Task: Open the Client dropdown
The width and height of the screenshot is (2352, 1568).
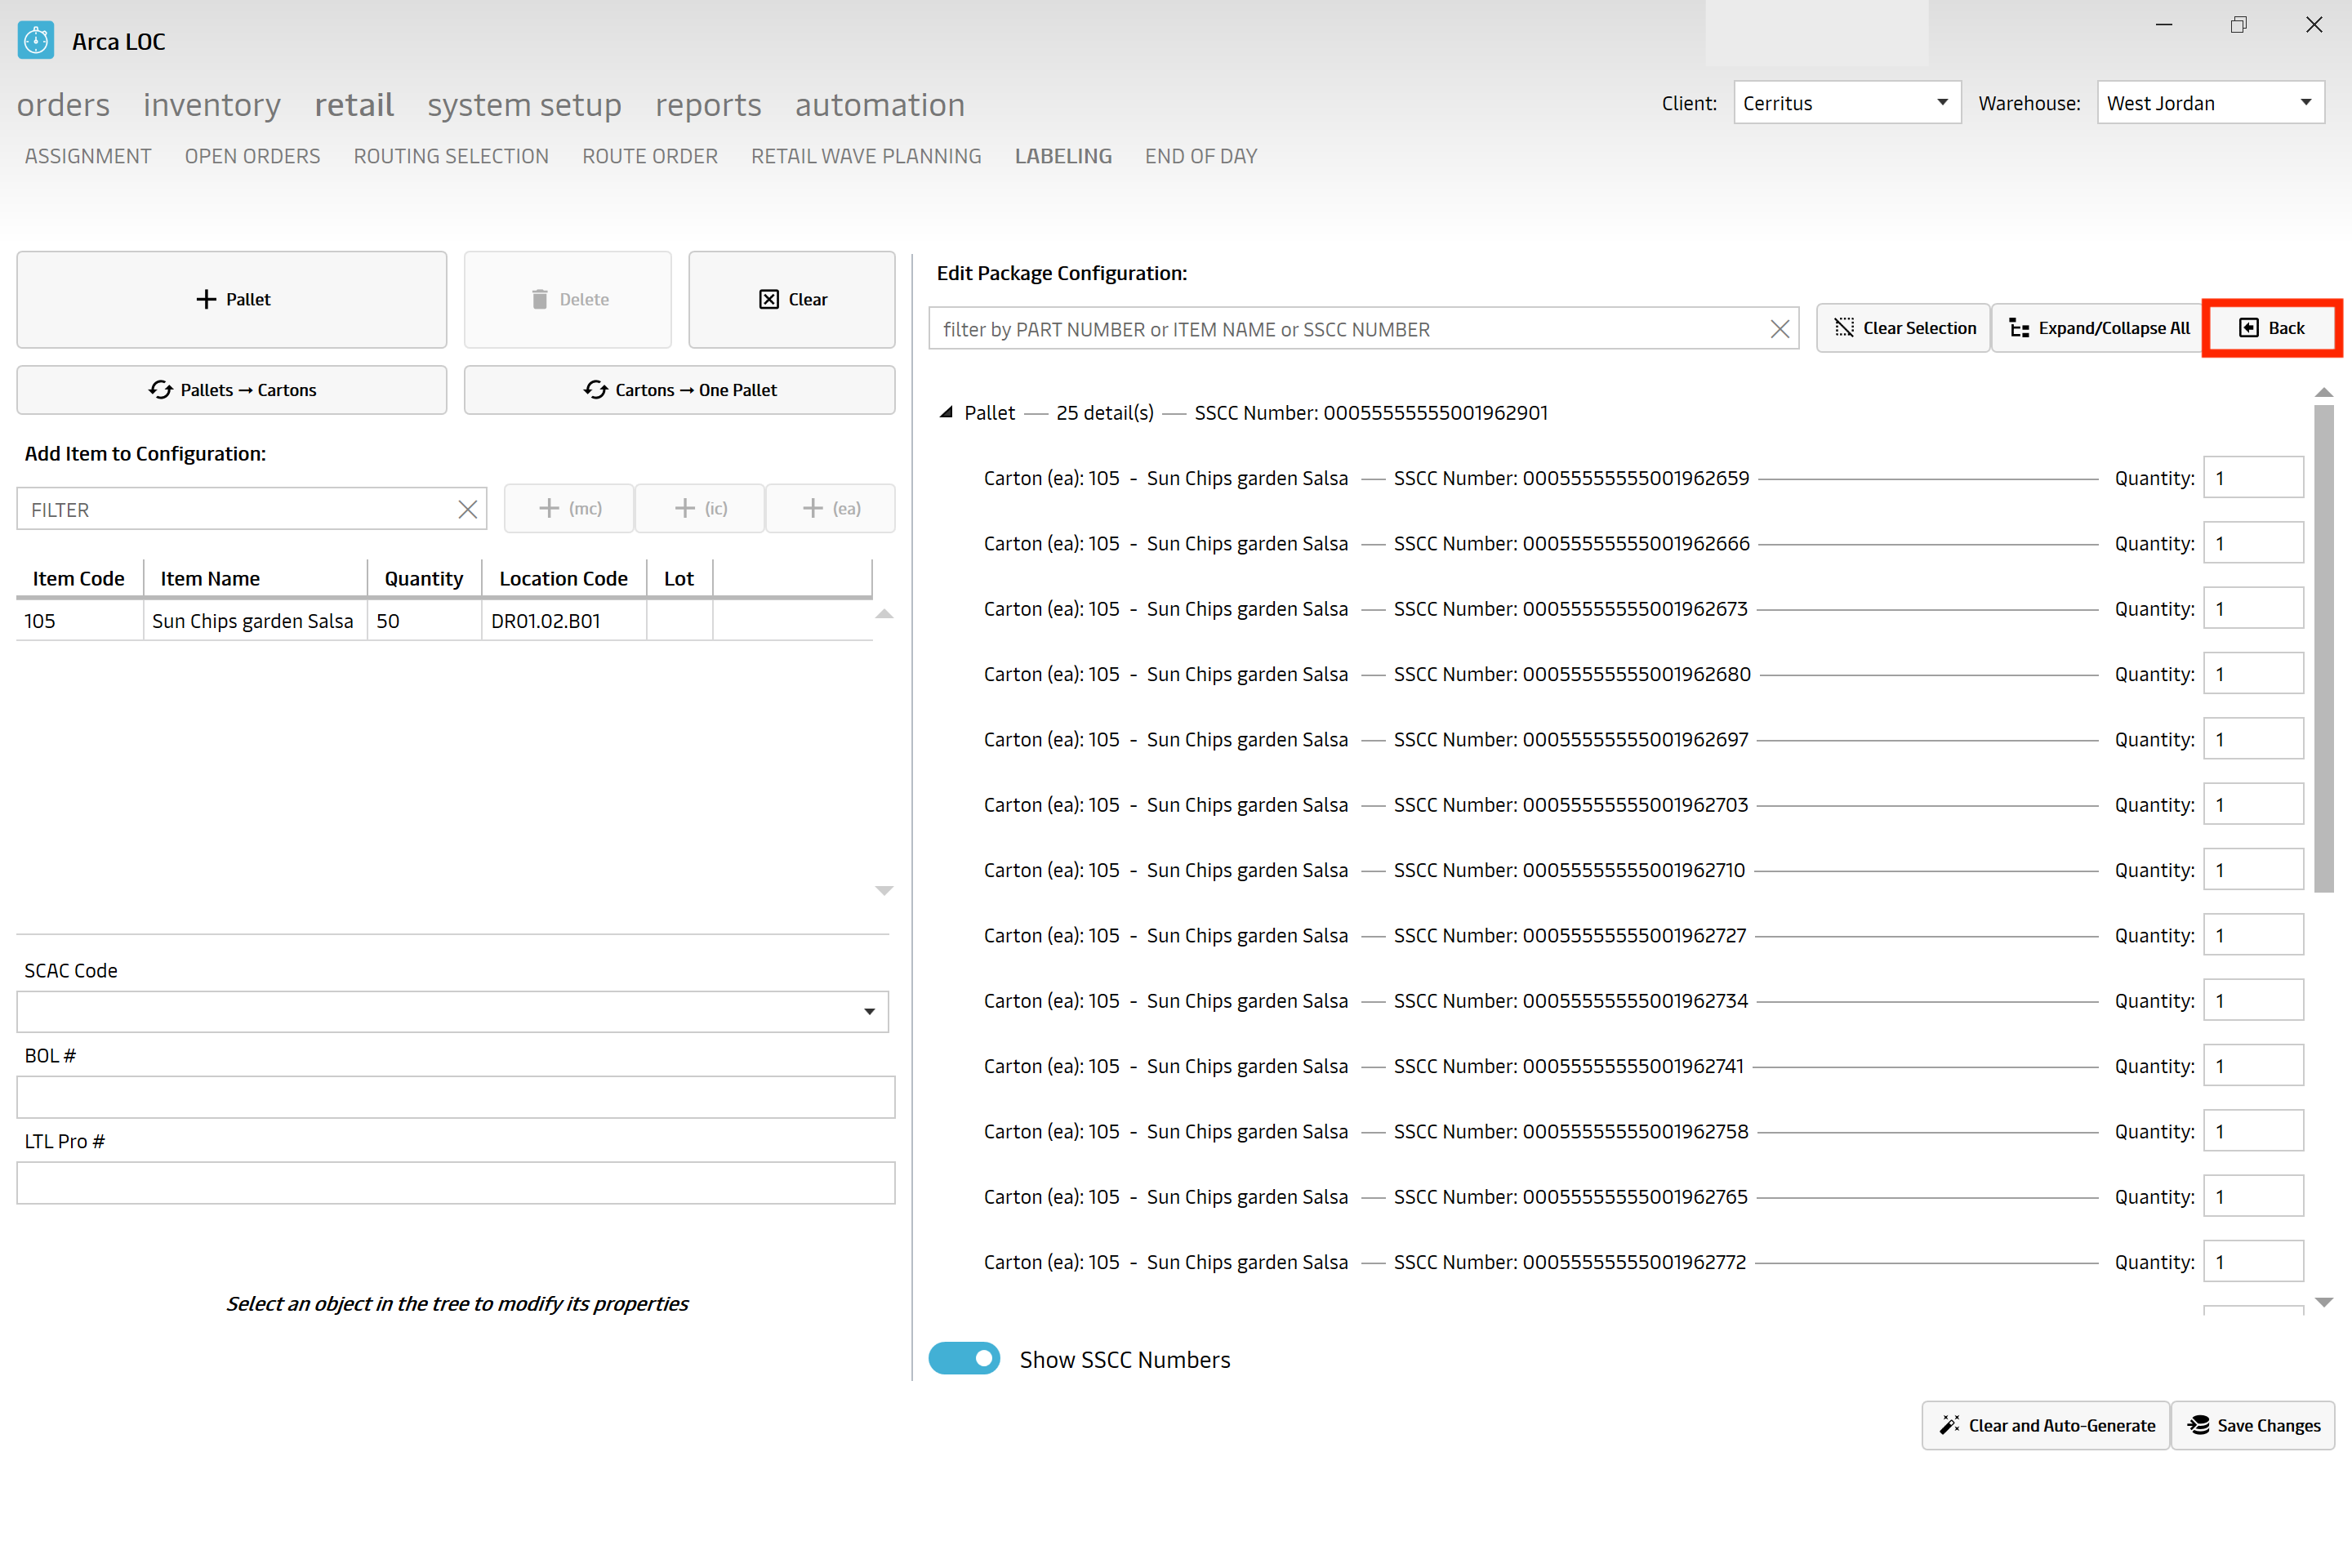Action: [x=1848, y=103]
